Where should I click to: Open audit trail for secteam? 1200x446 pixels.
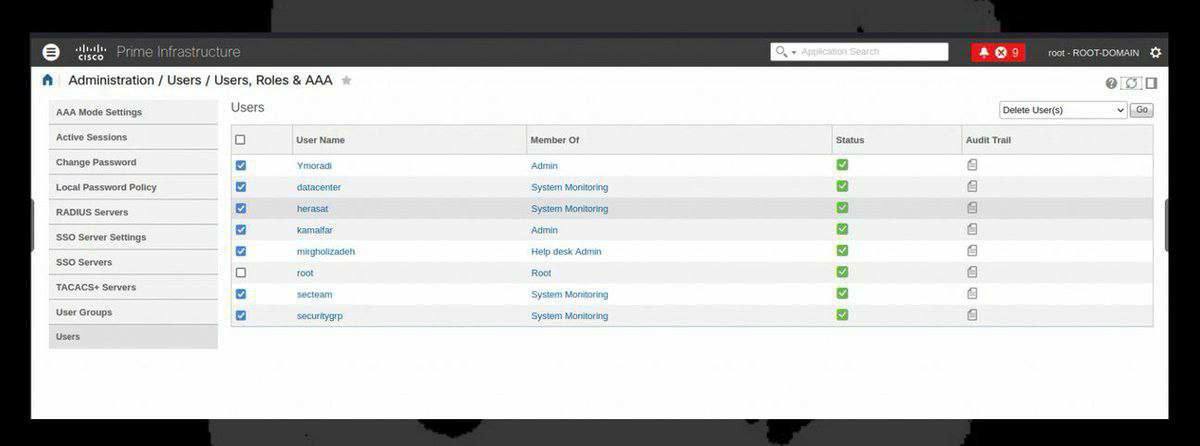(972, 294)
